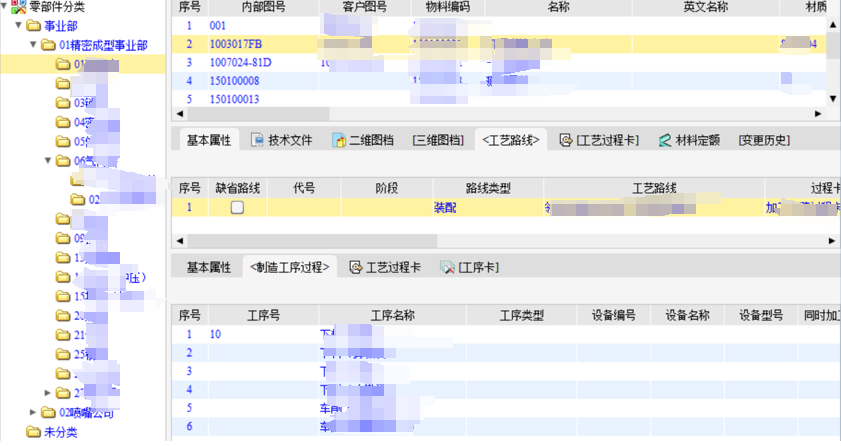Image resolution: width=841 pixels, height=446 pixels.
Task: Click the folder icon beside 事业部
Action: pos(34,26)
